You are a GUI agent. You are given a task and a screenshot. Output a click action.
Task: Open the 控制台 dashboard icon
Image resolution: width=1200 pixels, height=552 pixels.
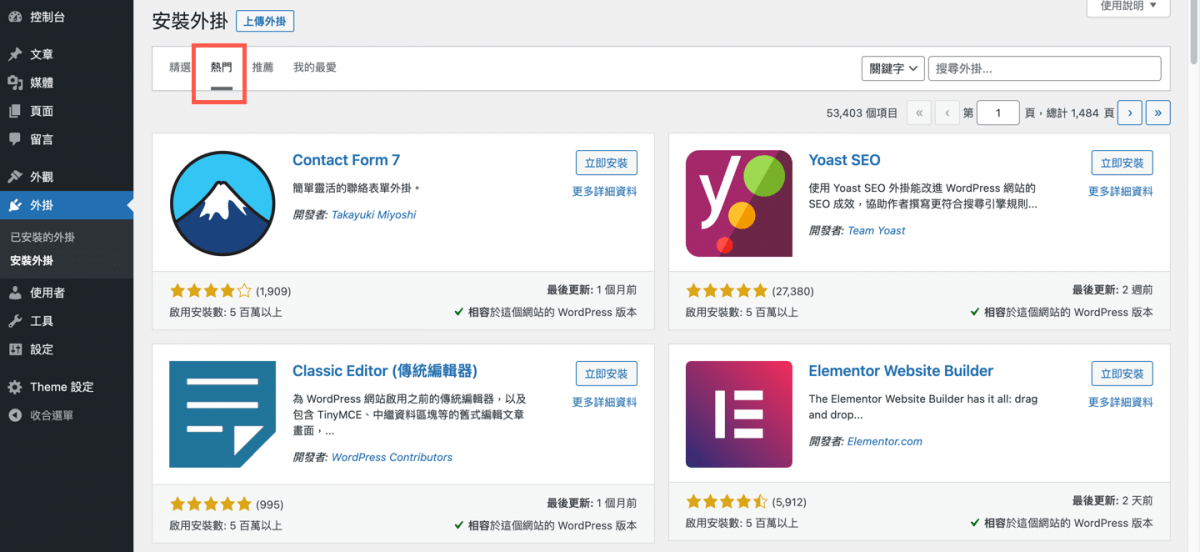coord(15,17)
